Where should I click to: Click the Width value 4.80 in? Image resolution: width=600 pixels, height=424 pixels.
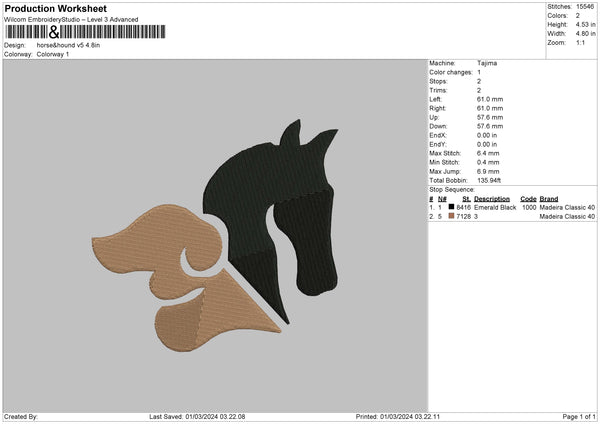pos(585,34)
